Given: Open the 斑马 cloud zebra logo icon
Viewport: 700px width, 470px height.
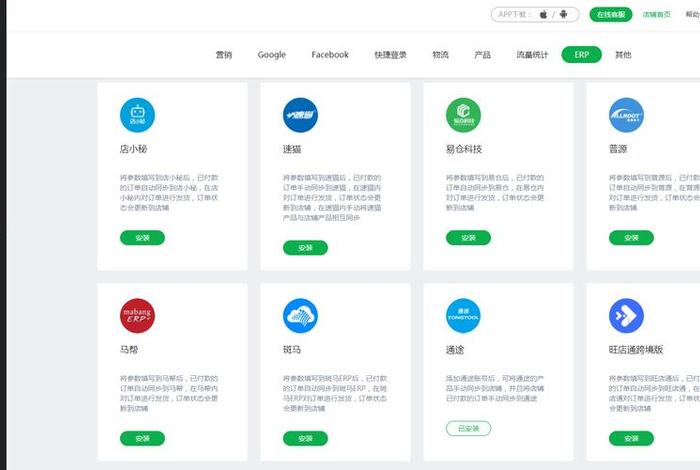Looking at the screenshot, I should (300, 316).
